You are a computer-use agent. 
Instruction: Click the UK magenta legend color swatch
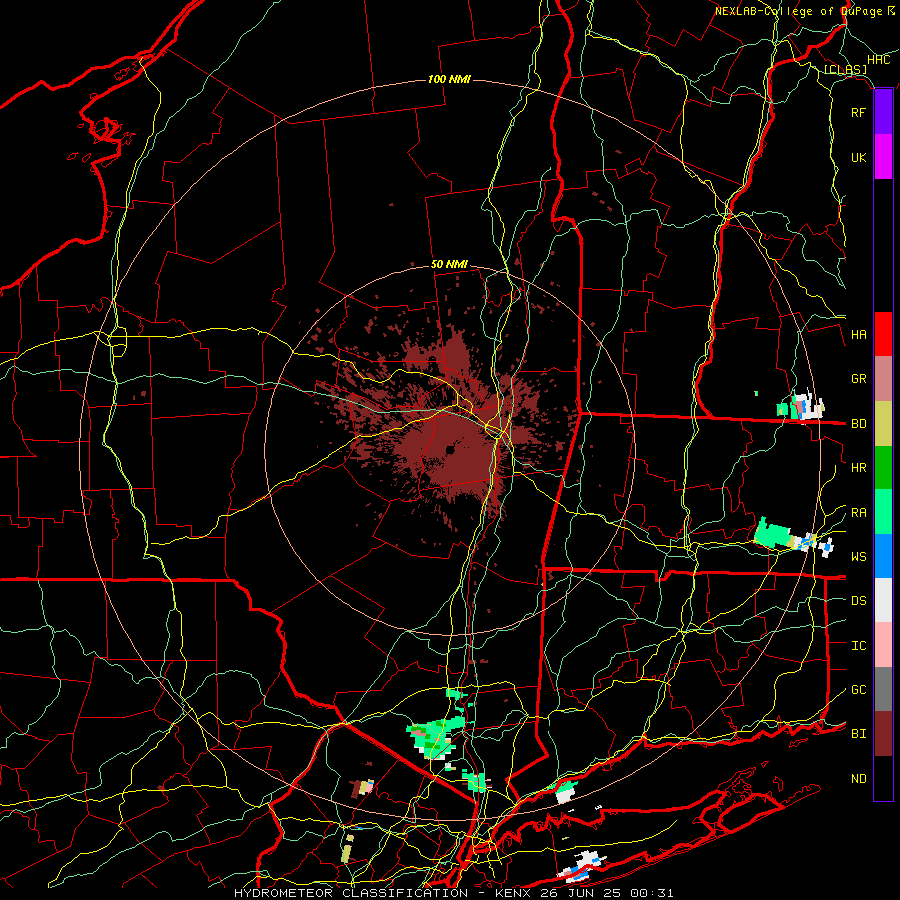coord(883,157)
